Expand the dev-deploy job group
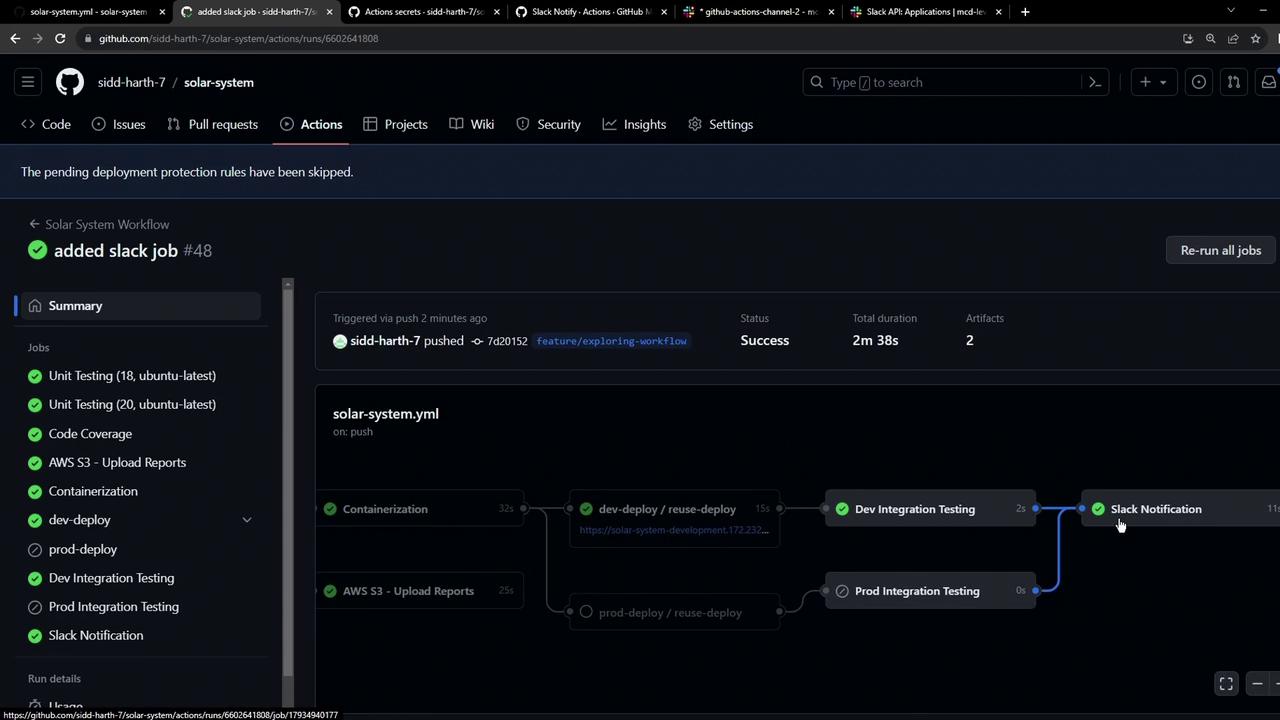The height and width of the screenshot is (720, 1280). pyautogui.click(x=247, y=520)
